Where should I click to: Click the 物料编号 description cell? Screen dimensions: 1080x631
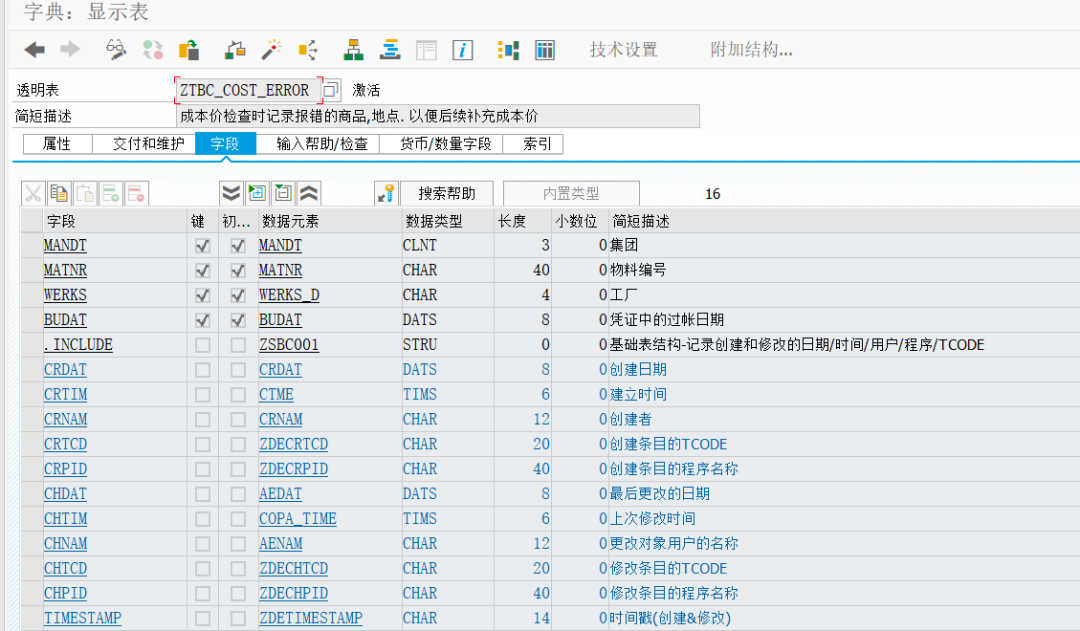coord(638,271)
